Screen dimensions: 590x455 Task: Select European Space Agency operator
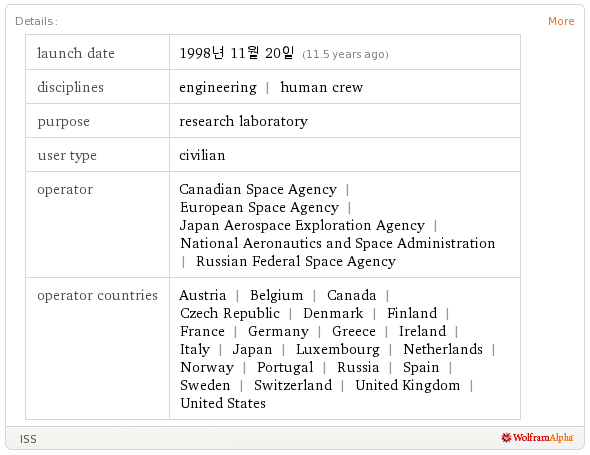(259, 208)
